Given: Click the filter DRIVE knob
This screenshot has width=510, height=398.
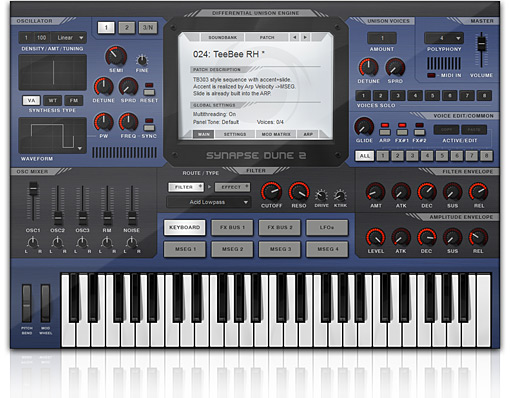Looking at the screenshot, I should pos(321,195).
